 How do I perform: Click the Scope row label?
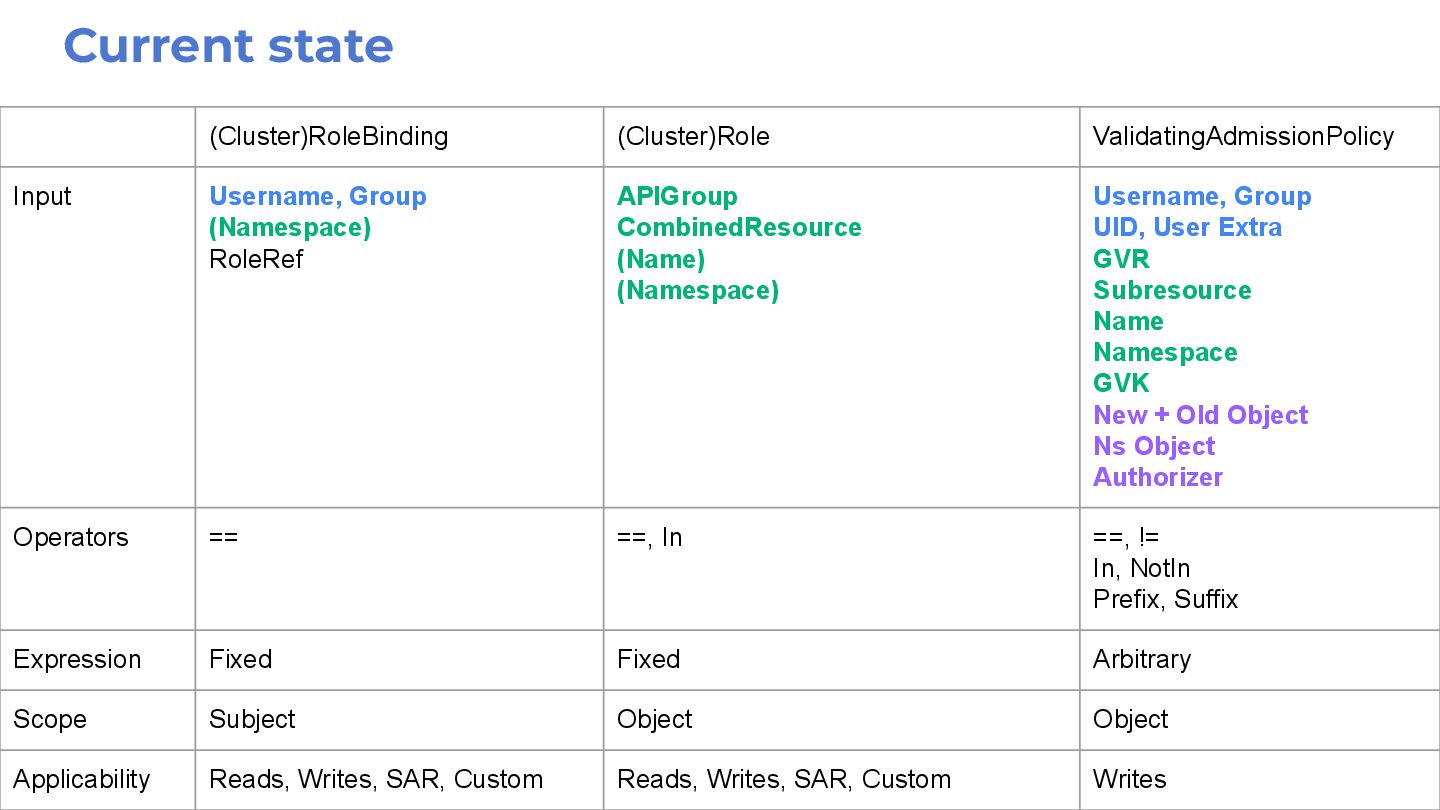point(50,719)
